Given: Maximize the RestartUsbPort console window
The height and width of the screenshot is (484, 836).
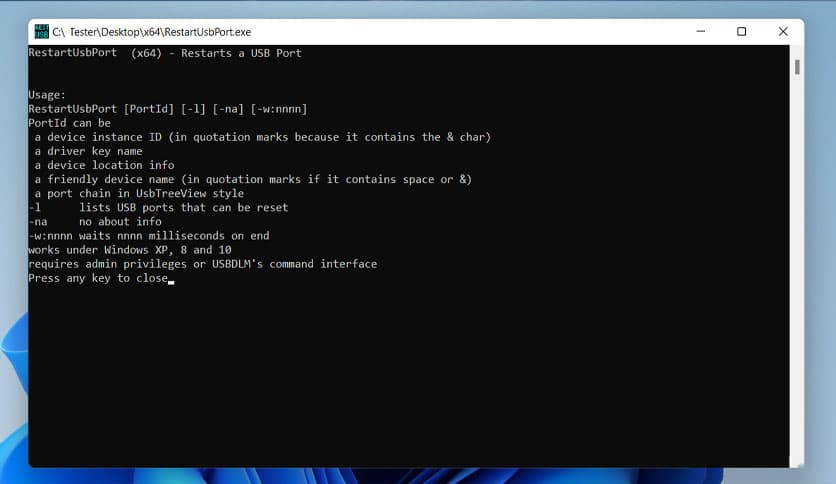Looking at the screenshot, I should point(741,31).
